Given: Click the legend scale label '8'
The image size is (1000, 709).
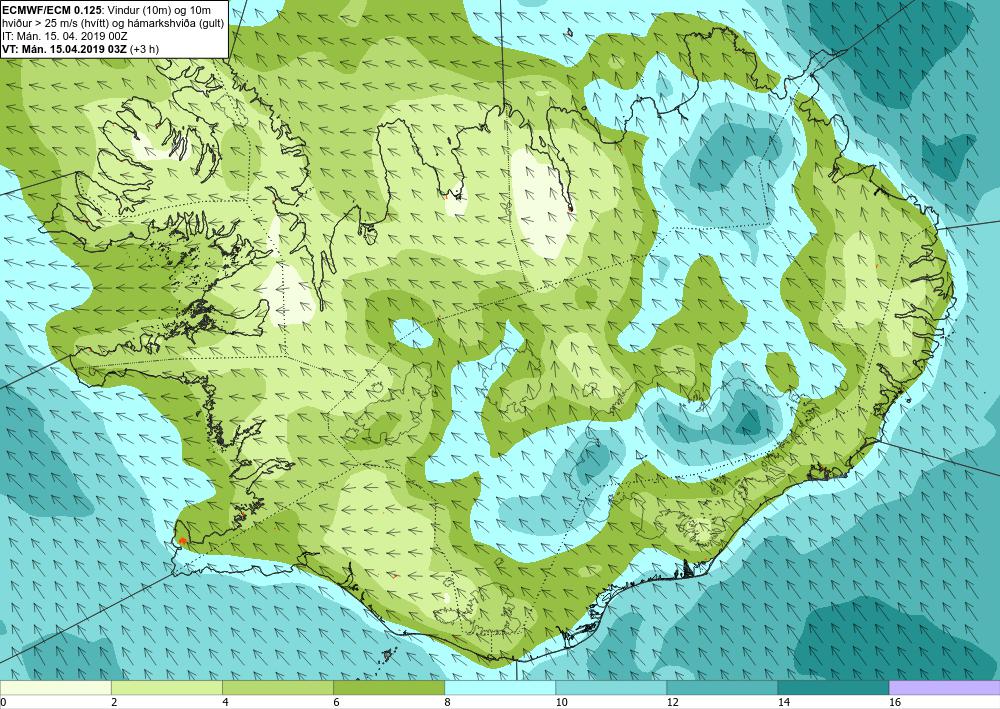Looking at the screenshot, I should [x=448, y=702].
